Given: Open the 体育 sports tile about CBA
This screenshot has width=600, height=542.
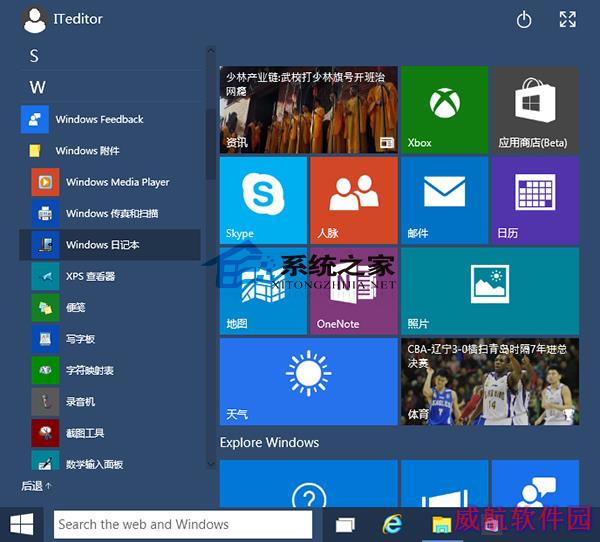Looking at the screenshot, I should pyautogui.click(x=490, y=382).
